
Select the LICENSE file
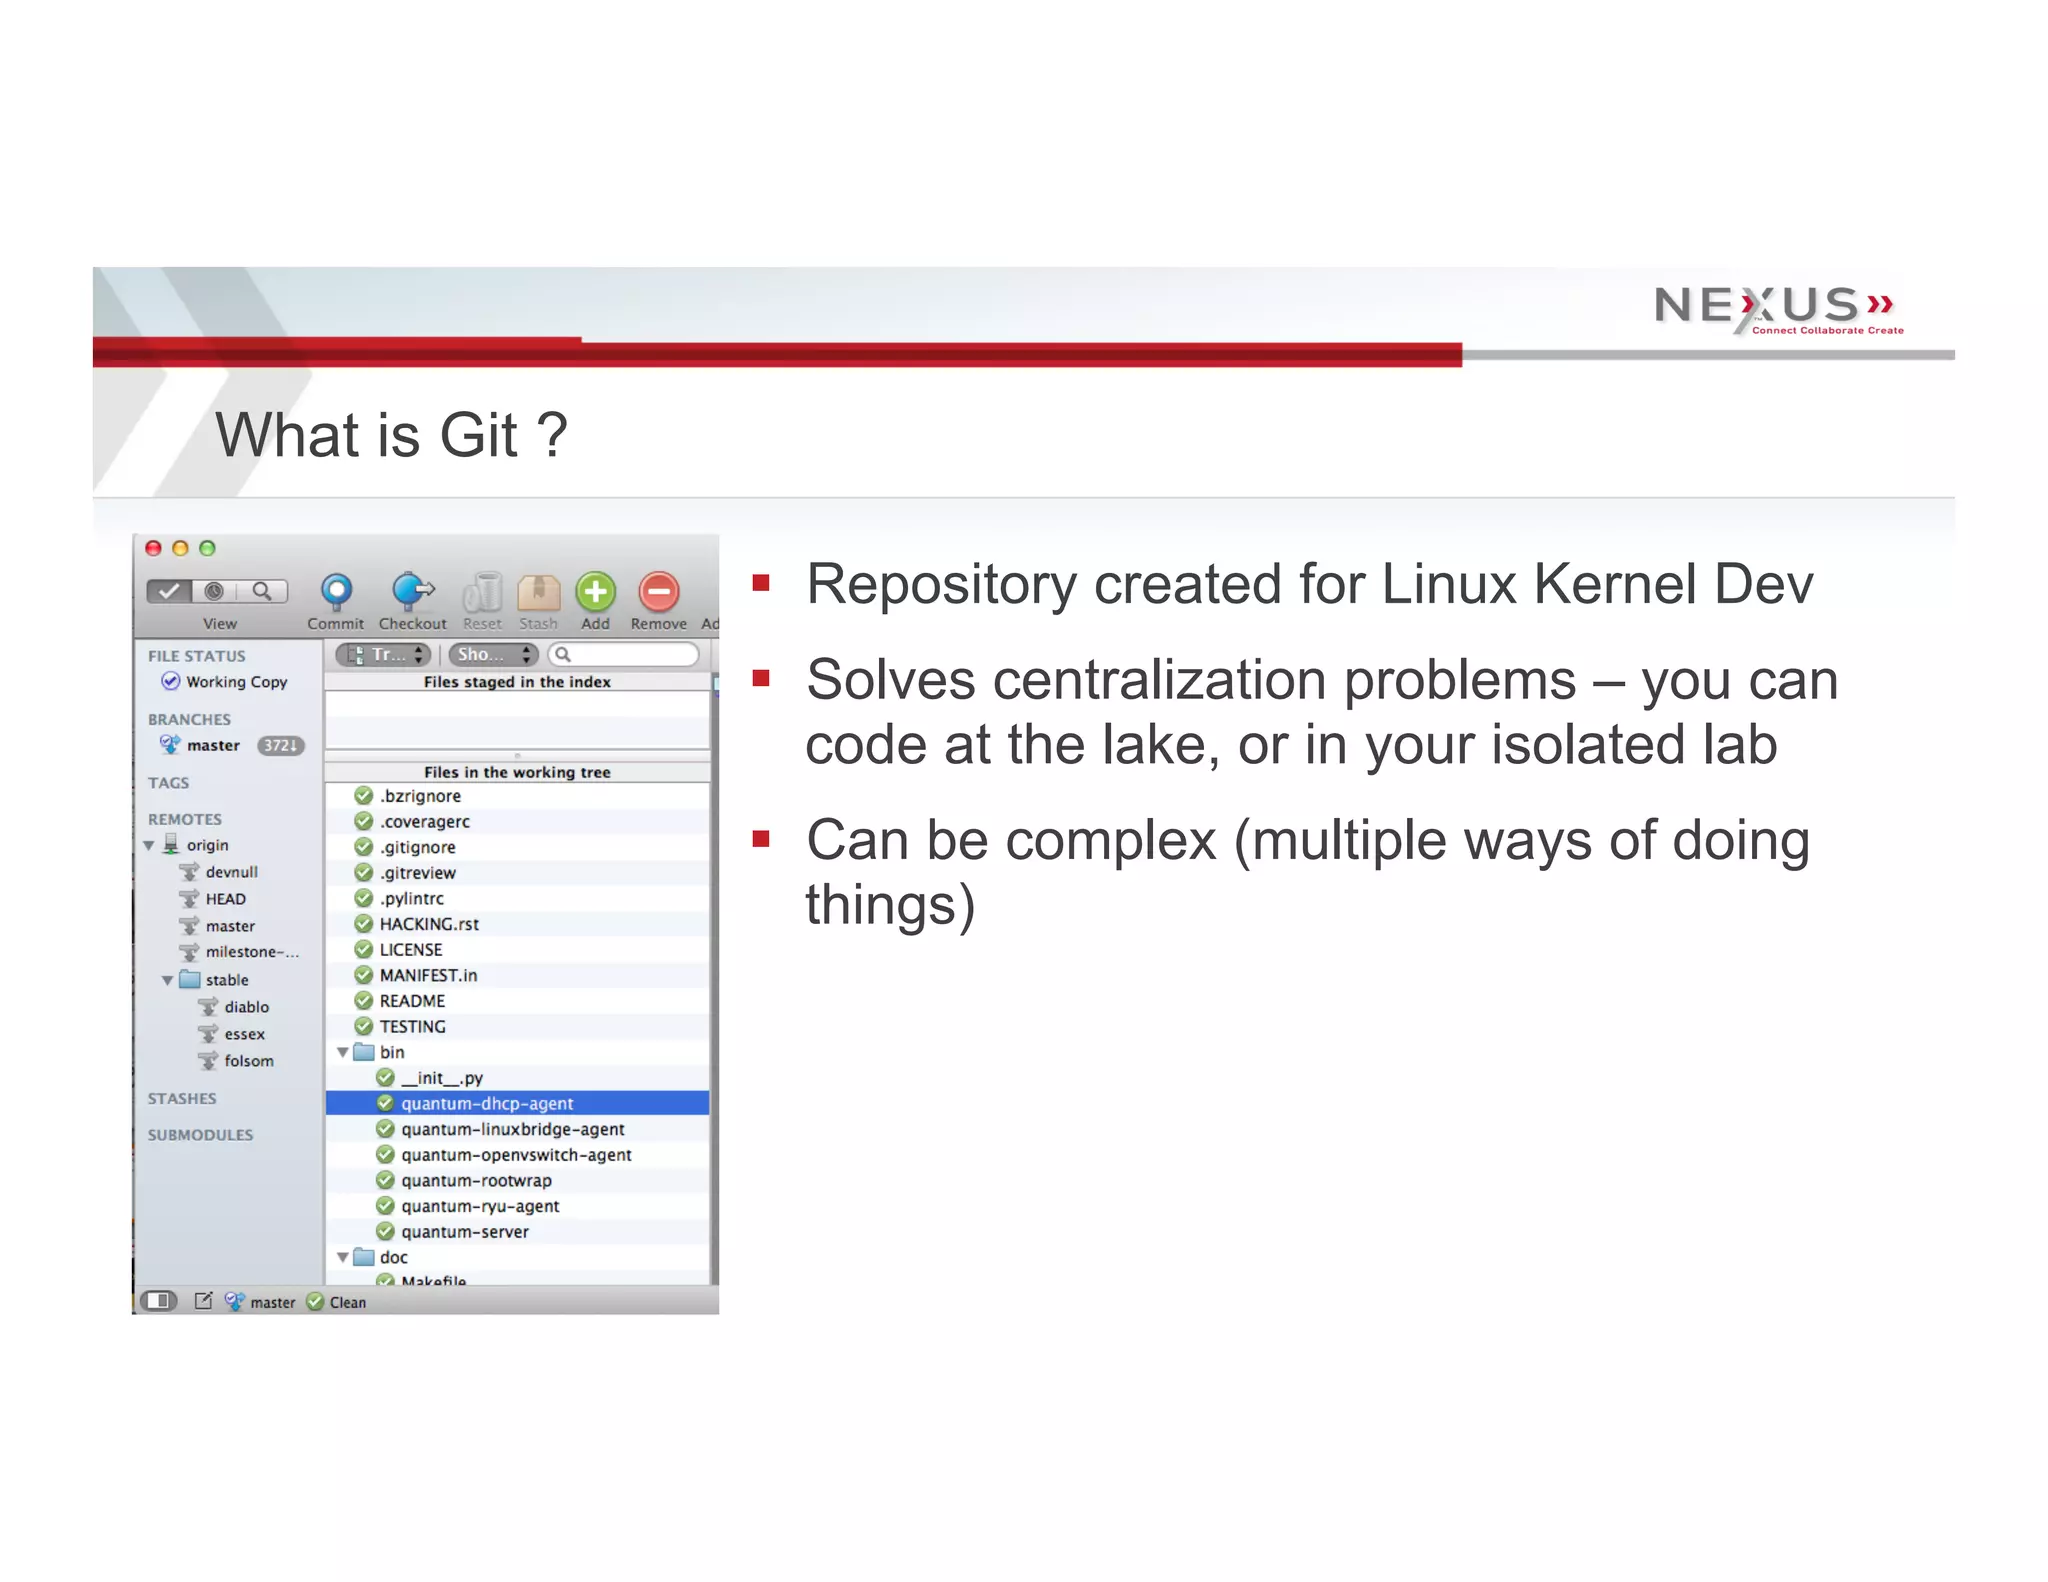click(x=517, y=950)
